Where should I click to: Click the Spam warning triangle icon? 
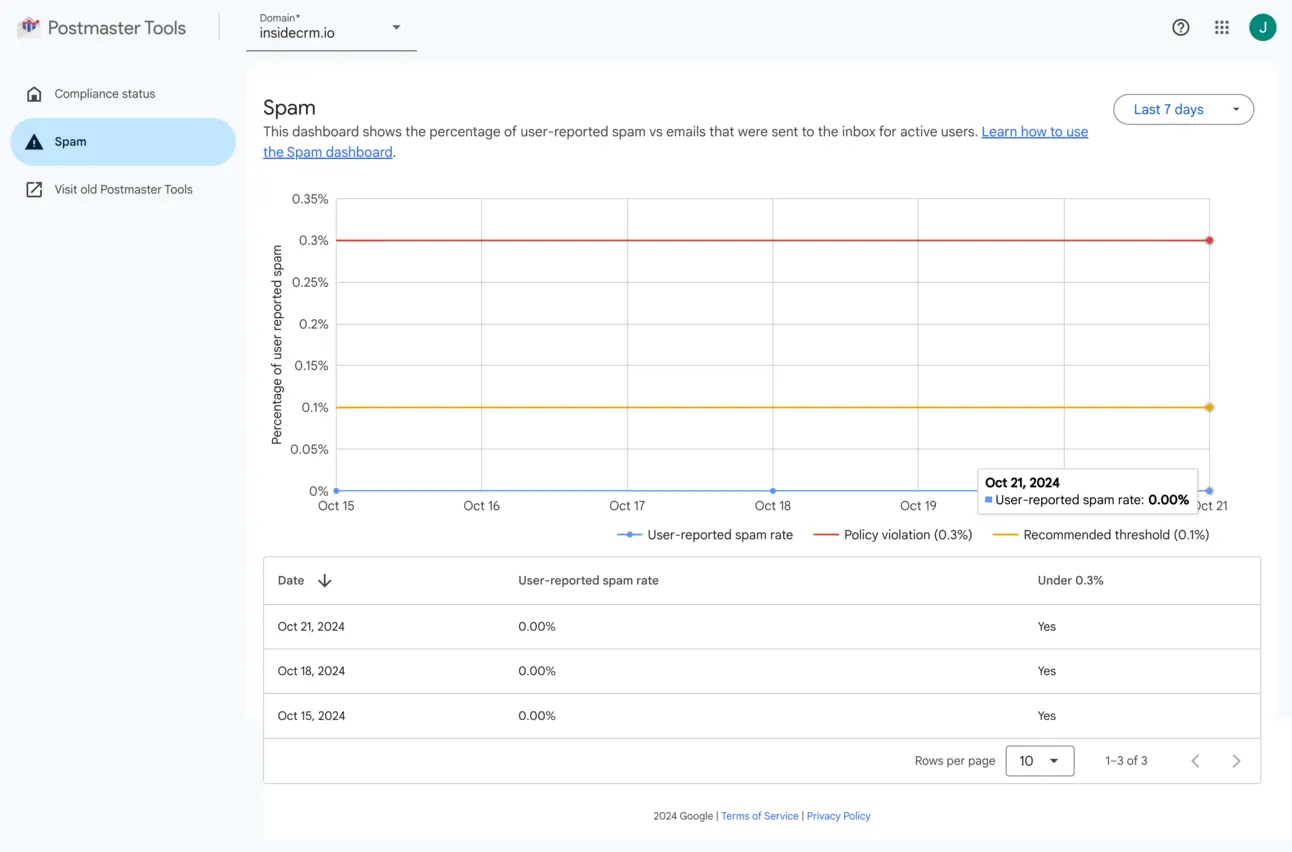point(34,142)
